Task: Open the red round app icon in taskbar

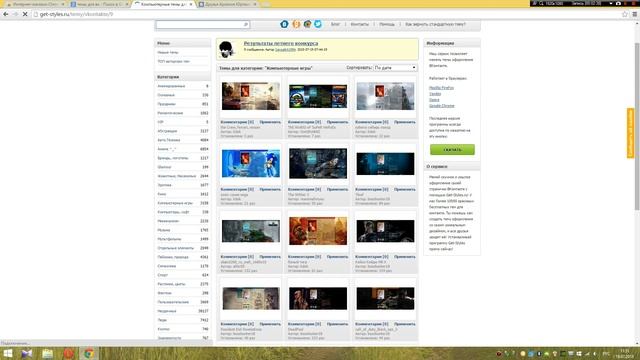Action: pyautogui.click(x=68, y=353)
